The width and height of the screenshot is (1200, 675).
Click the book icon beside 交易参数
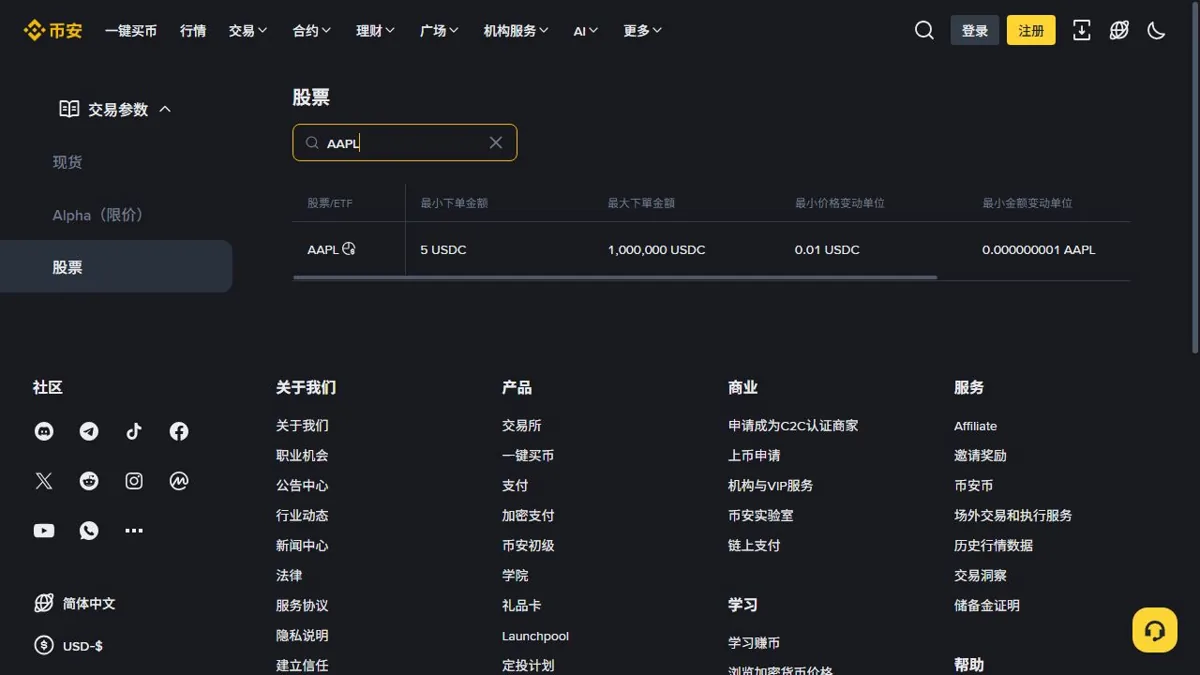[x=69, y=109]
